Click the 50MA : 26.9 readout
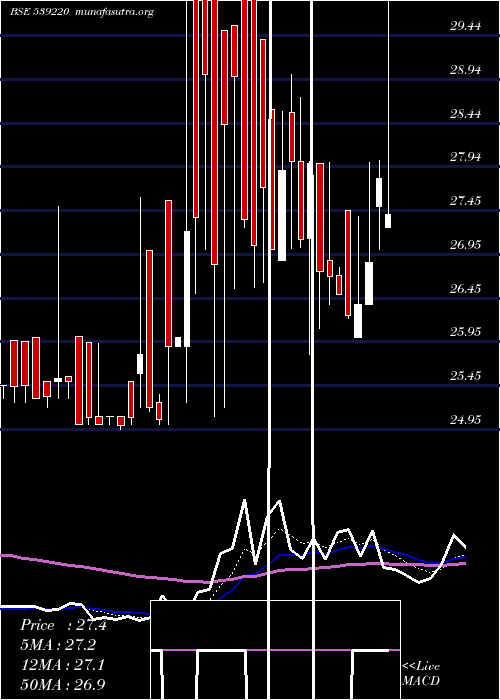Screen dimensions: 500x700 63,684
